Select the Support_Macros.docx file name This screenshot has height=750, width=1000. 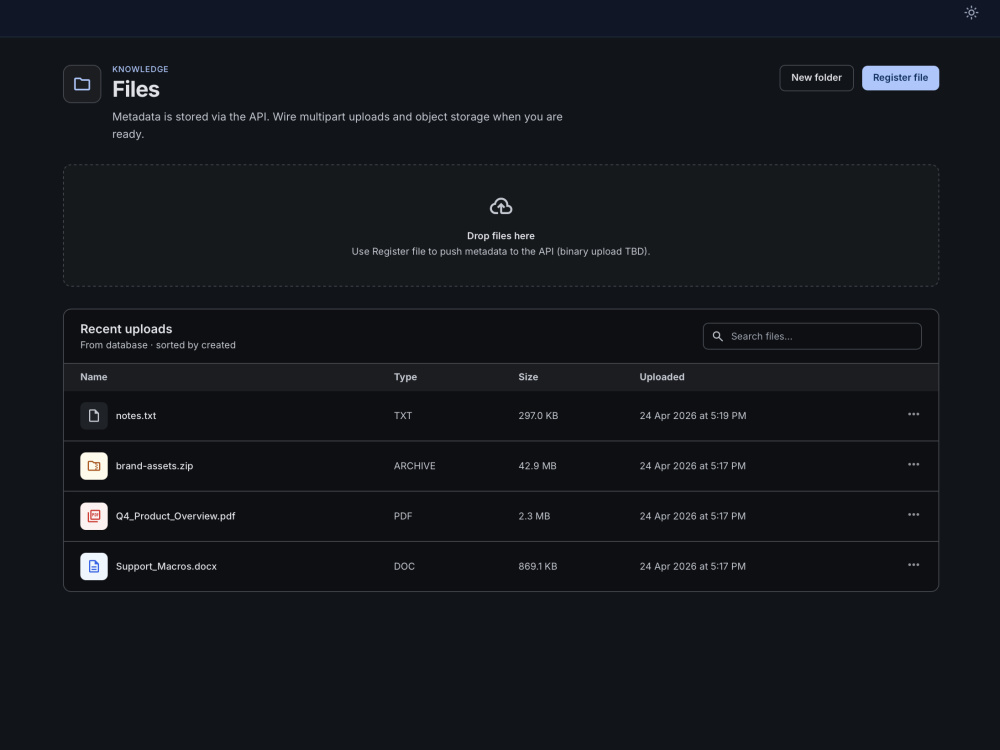click(166, 566)
